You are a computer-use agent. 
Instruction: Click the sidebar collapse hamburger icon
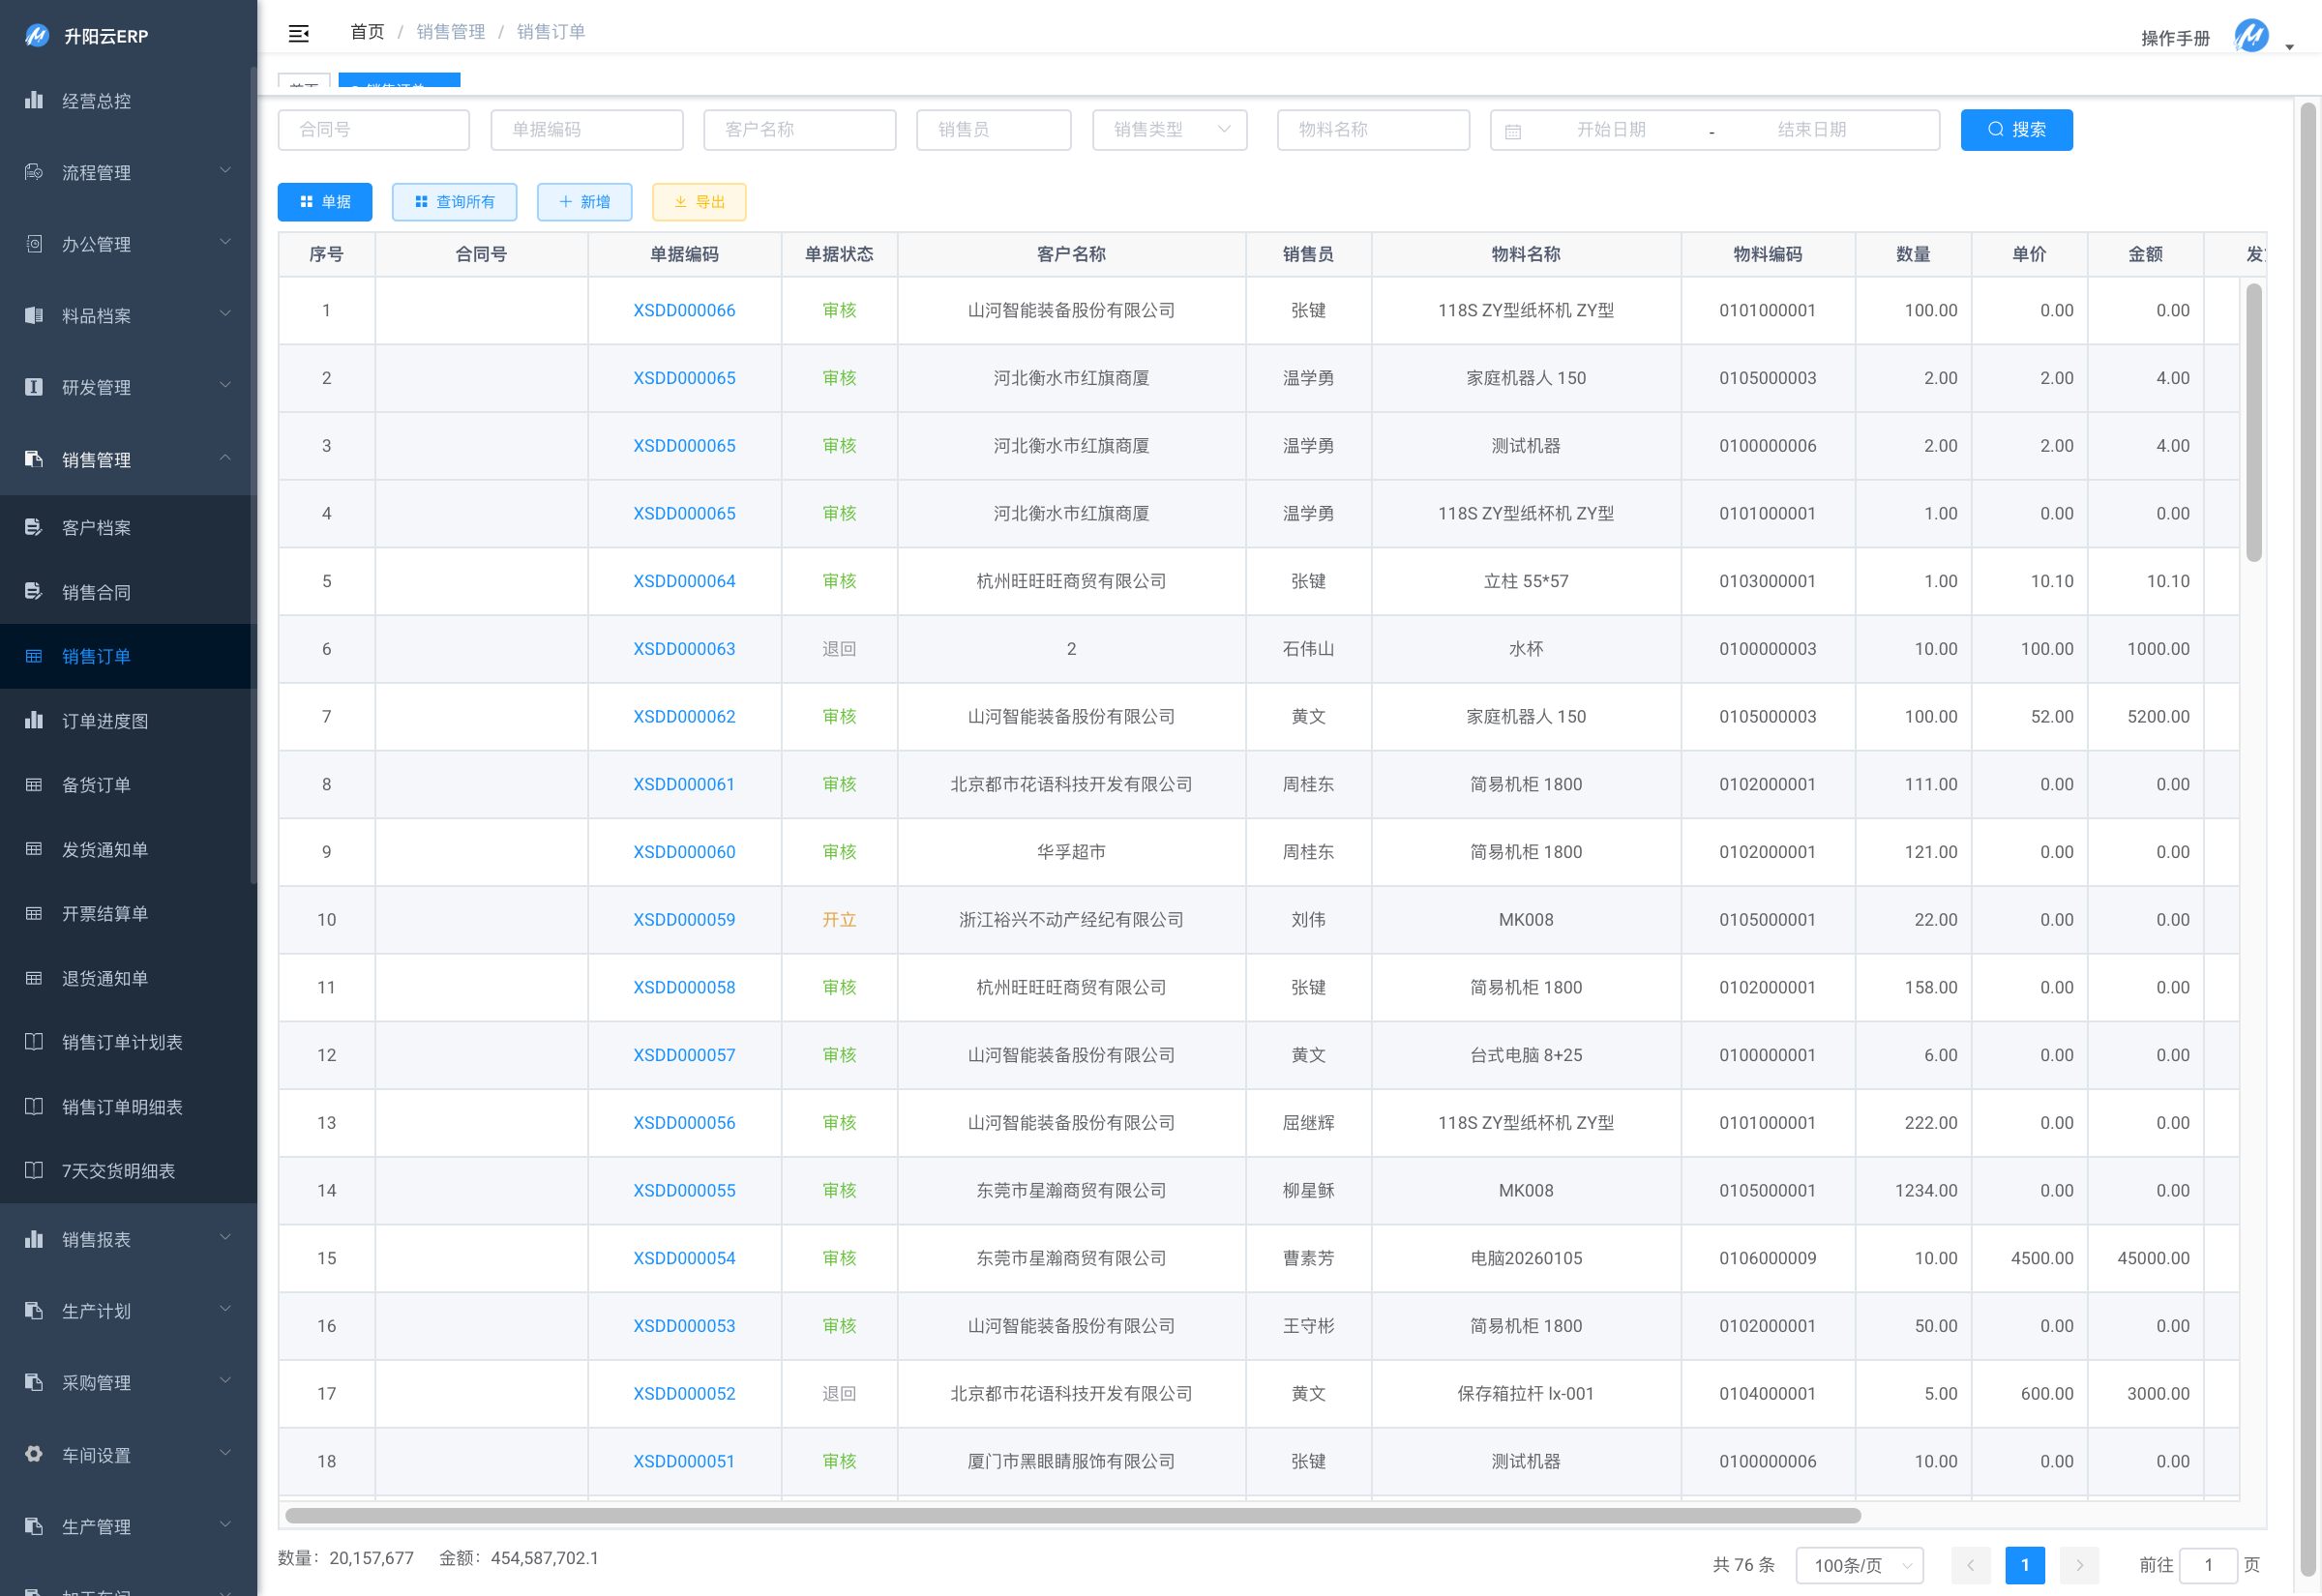pyautogui.click(x=298, y=33)
